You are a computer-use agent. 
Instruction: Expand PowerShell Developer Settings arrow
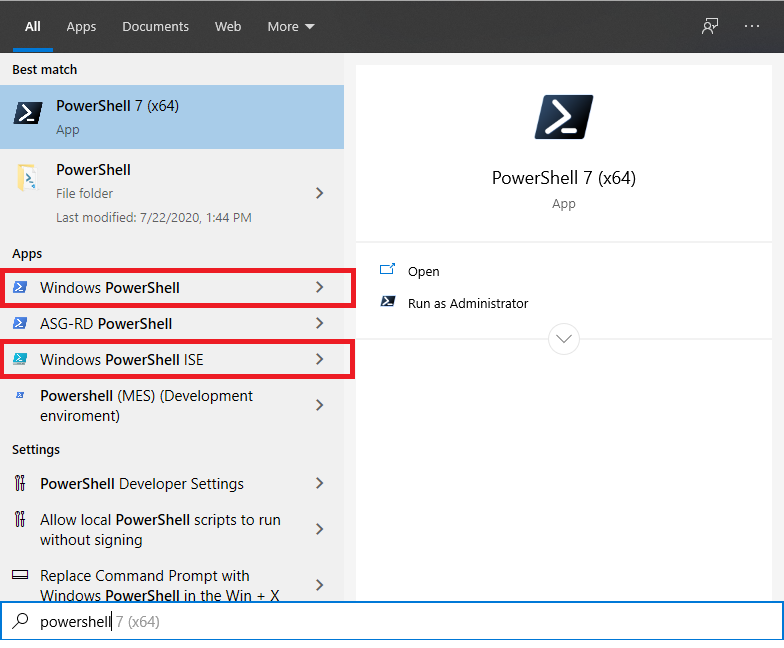coord(320,483)
